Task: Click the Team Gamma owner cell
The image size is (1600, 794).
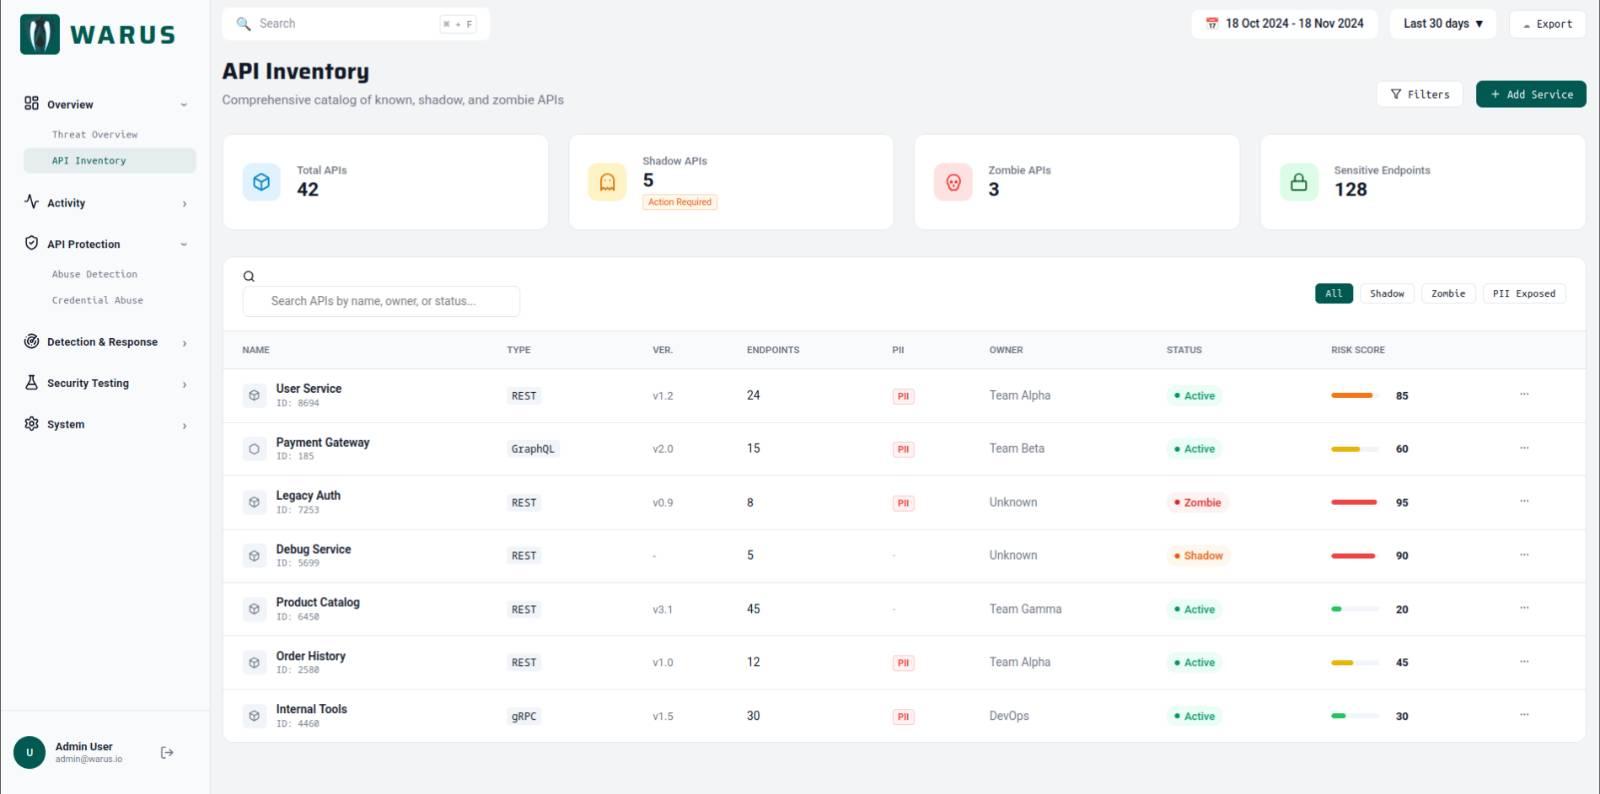Action: point(1026,609)
